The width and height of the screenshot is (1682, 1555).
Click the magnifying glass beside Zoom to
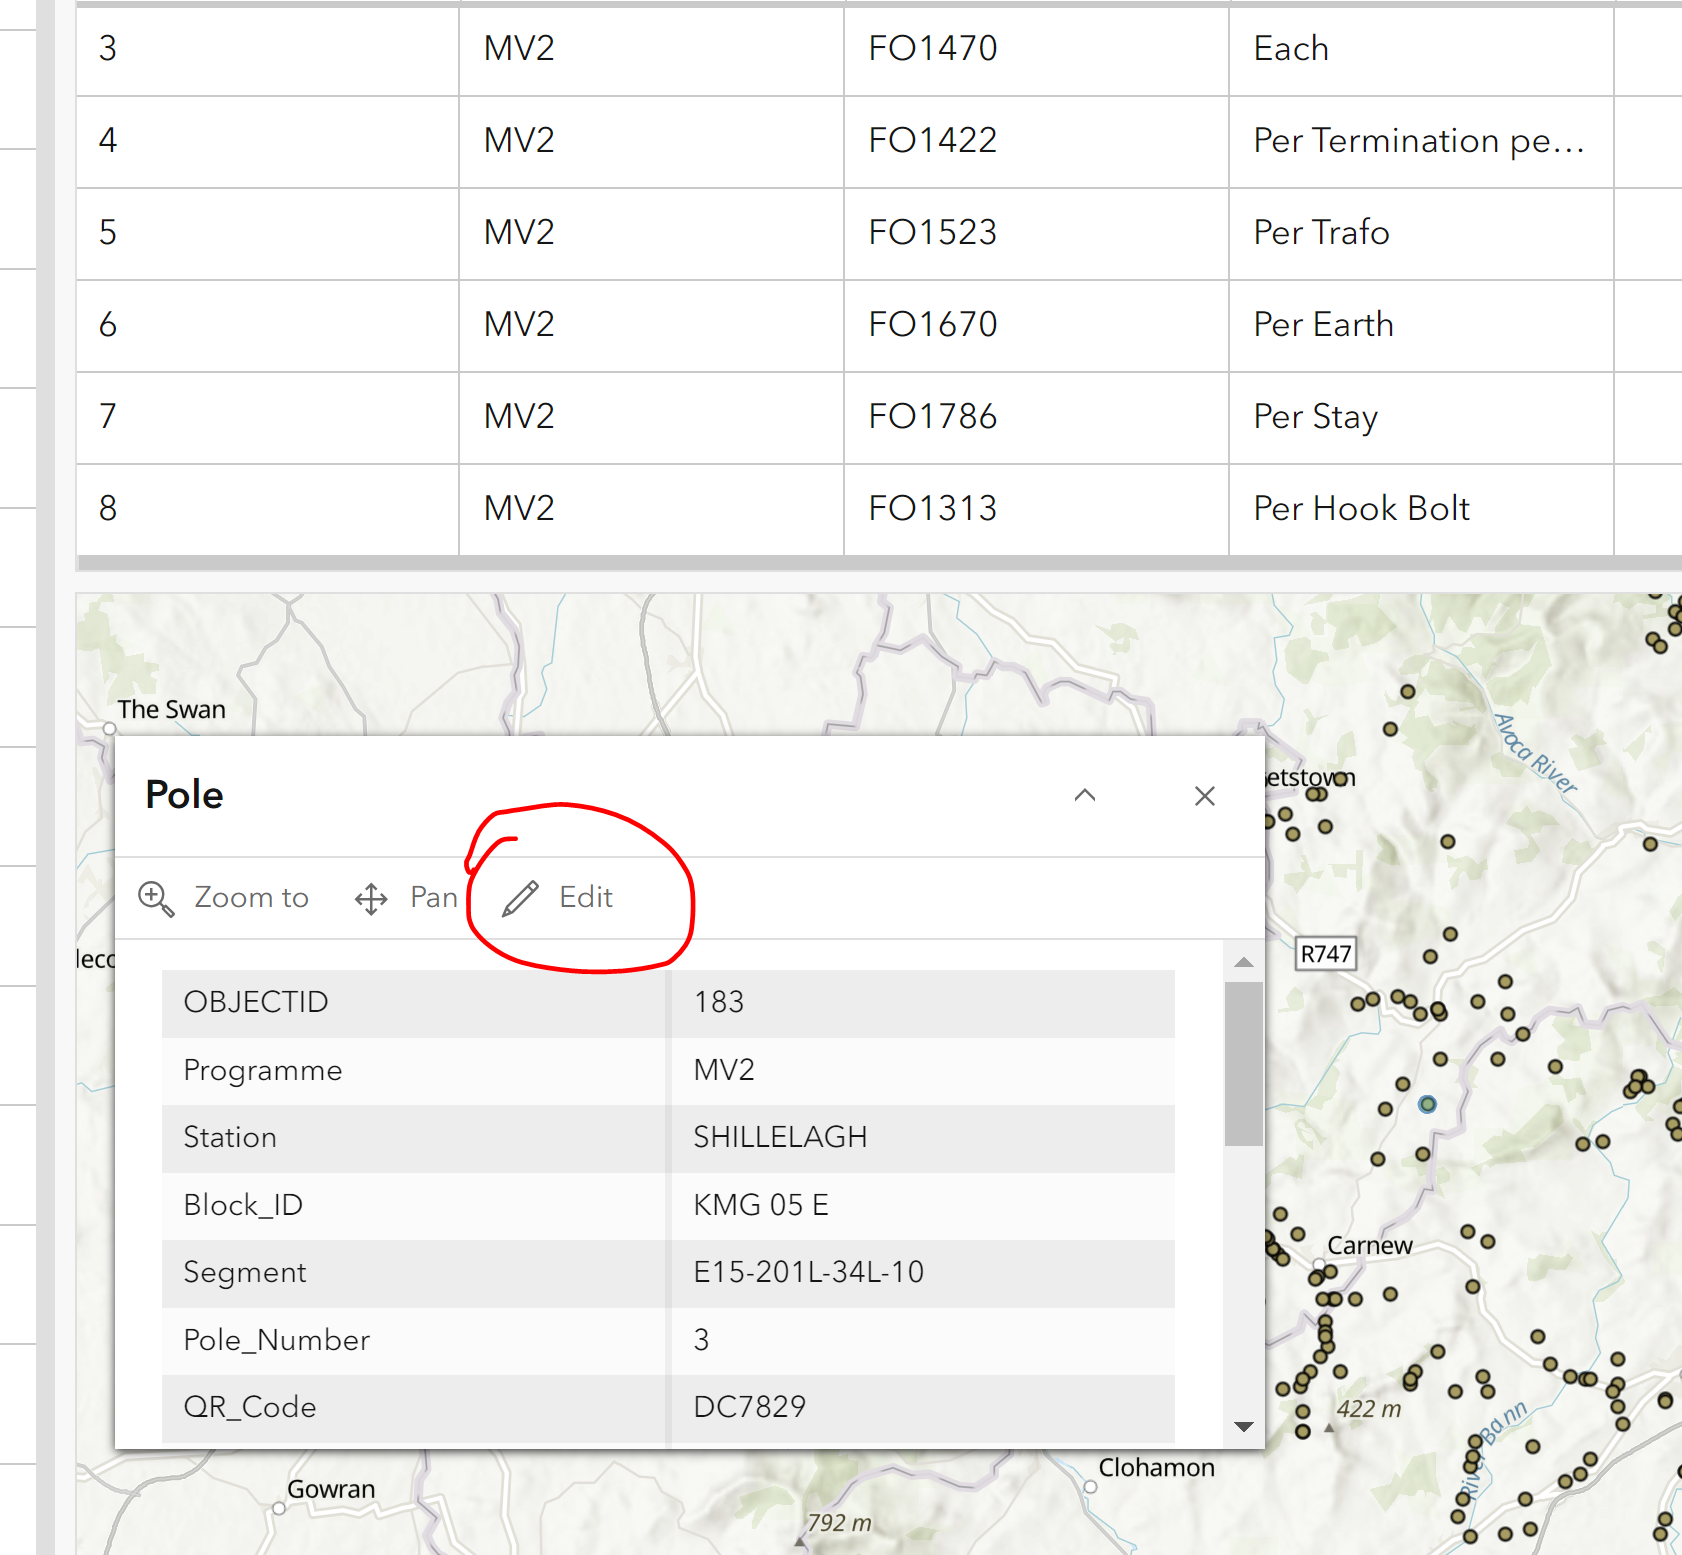coord(154,897)
